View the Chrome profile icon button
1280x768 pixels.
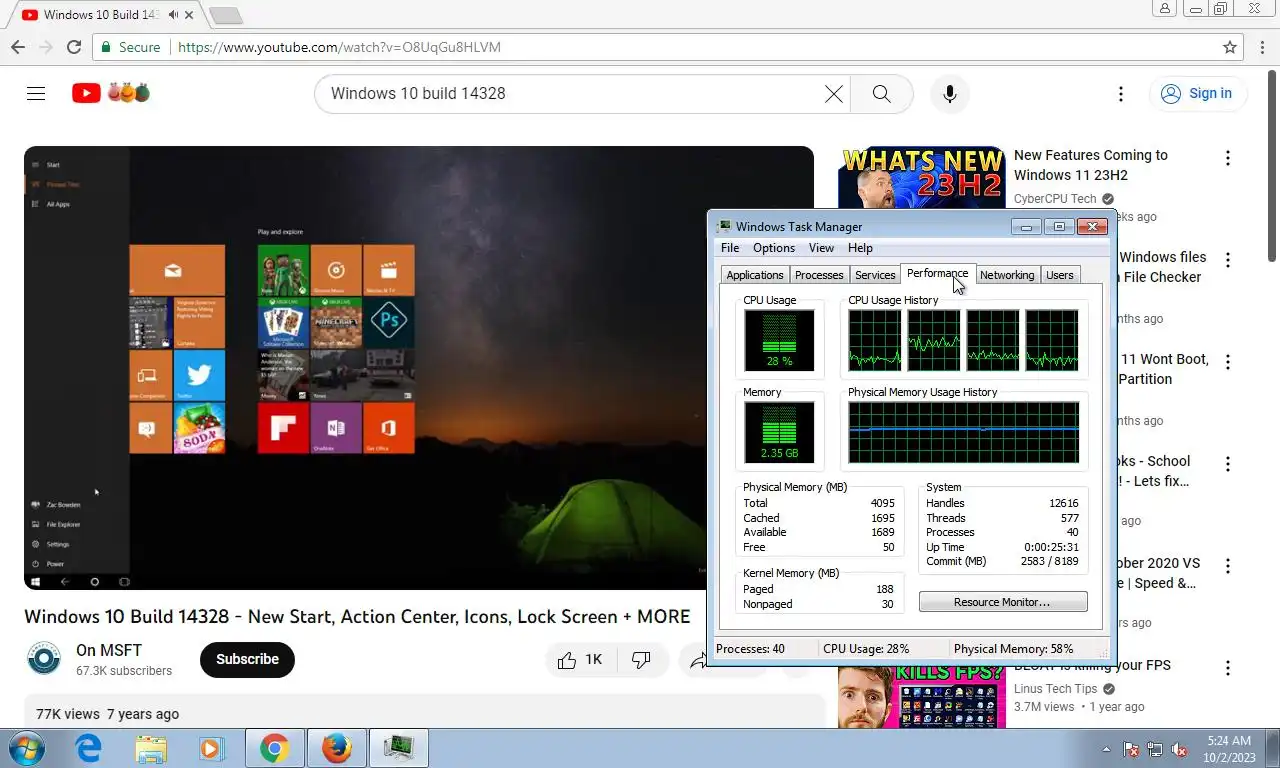pyautogui.click(x=1164, y=8)
